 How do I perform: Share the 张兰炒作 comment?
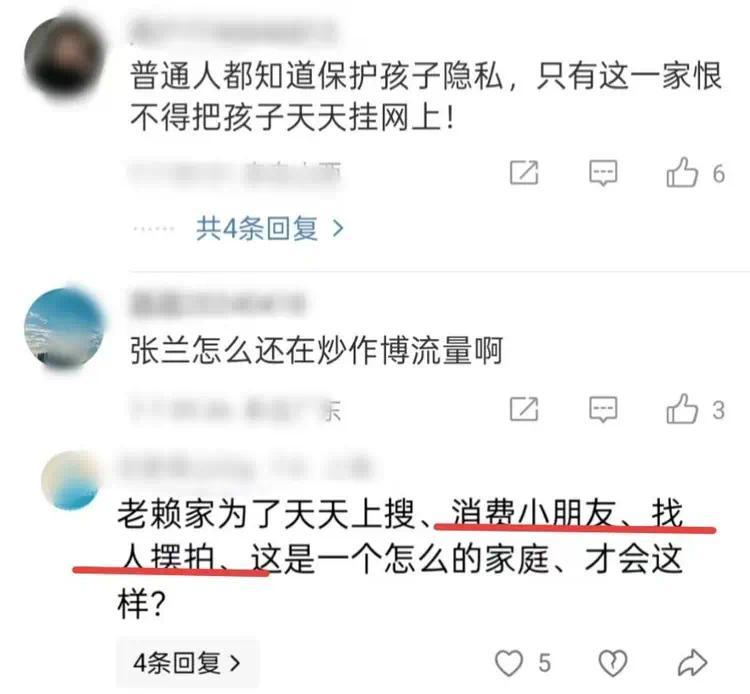[x=524, y=409]
